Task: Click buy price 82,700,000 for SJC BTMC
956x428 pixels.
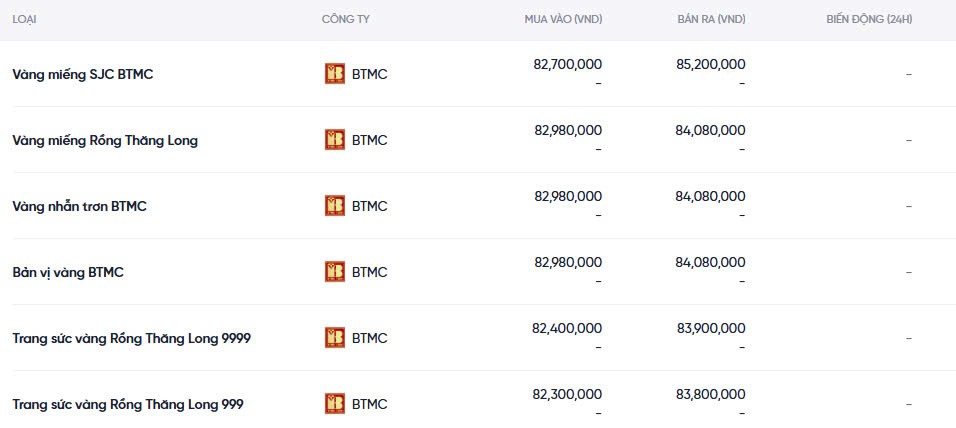Action: click(x=568, y=64)
